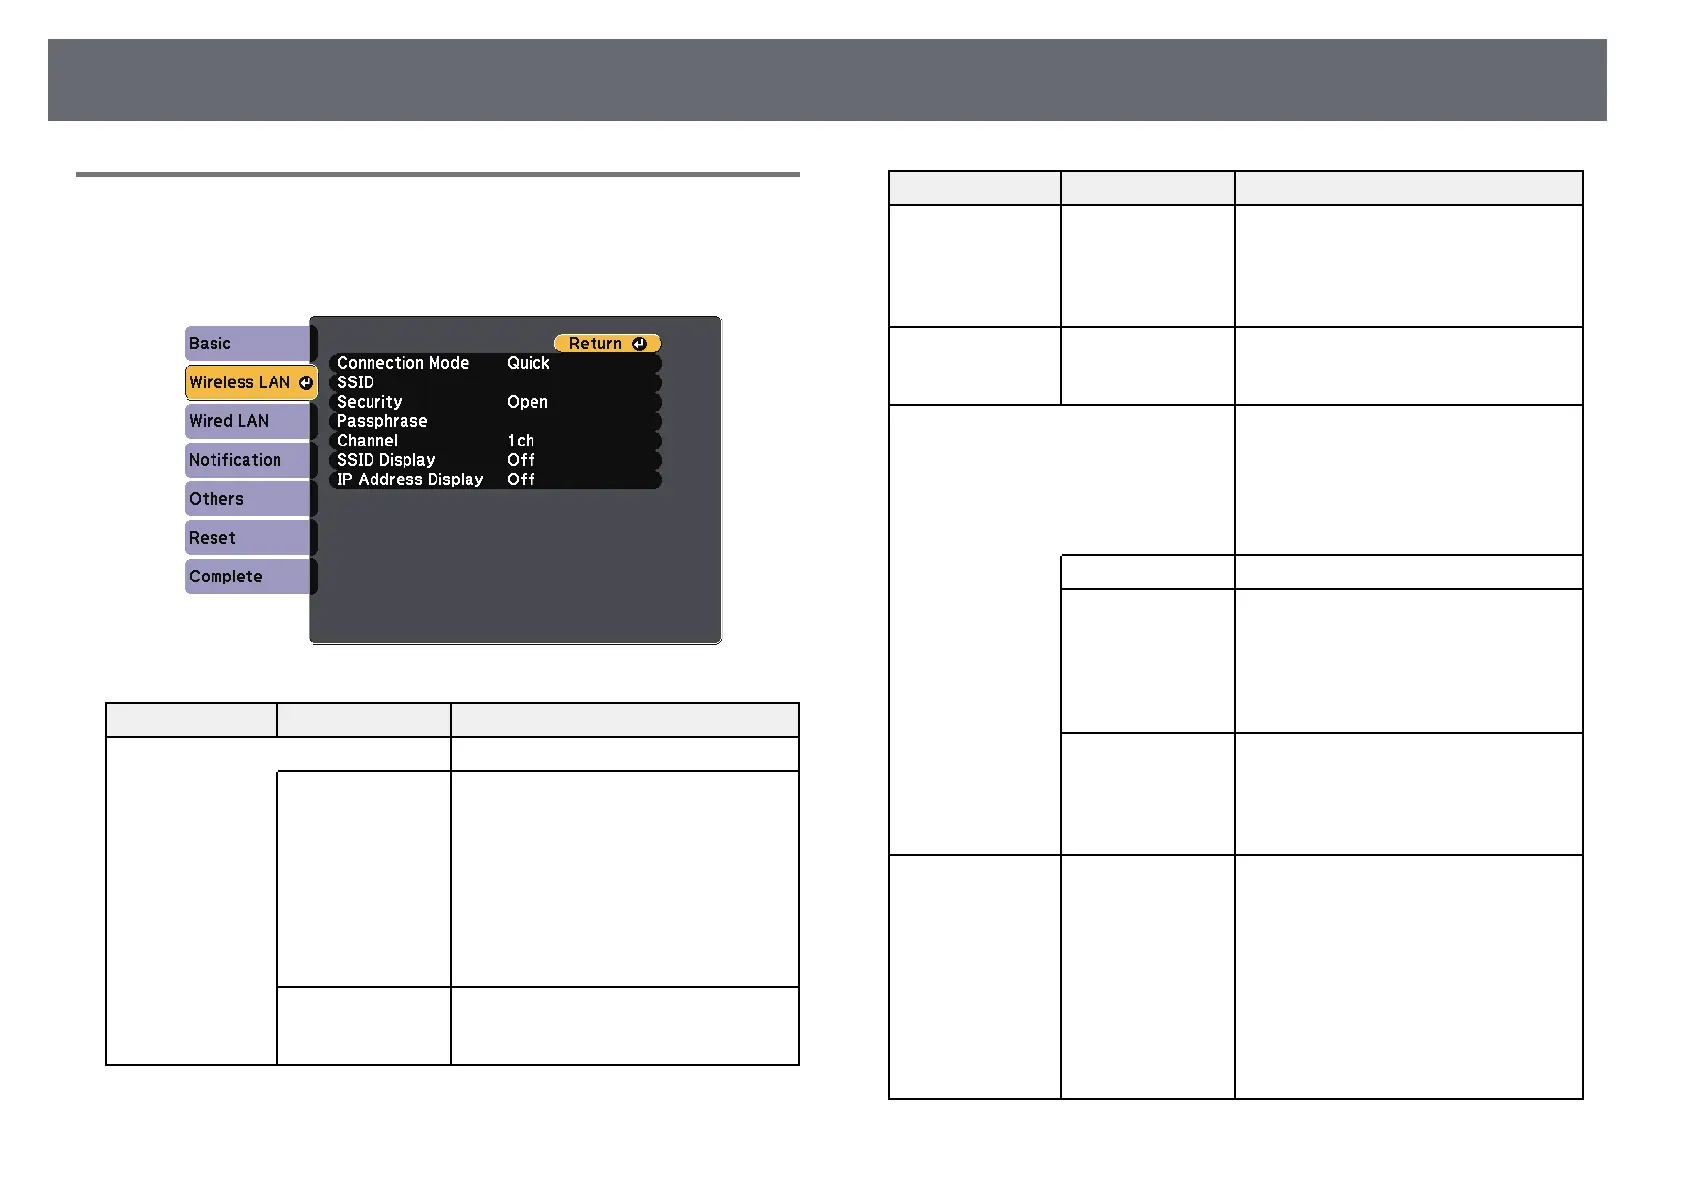Select the Complete menu tab
This screenshot has width=1684, height=1190.
coord(250,577)
